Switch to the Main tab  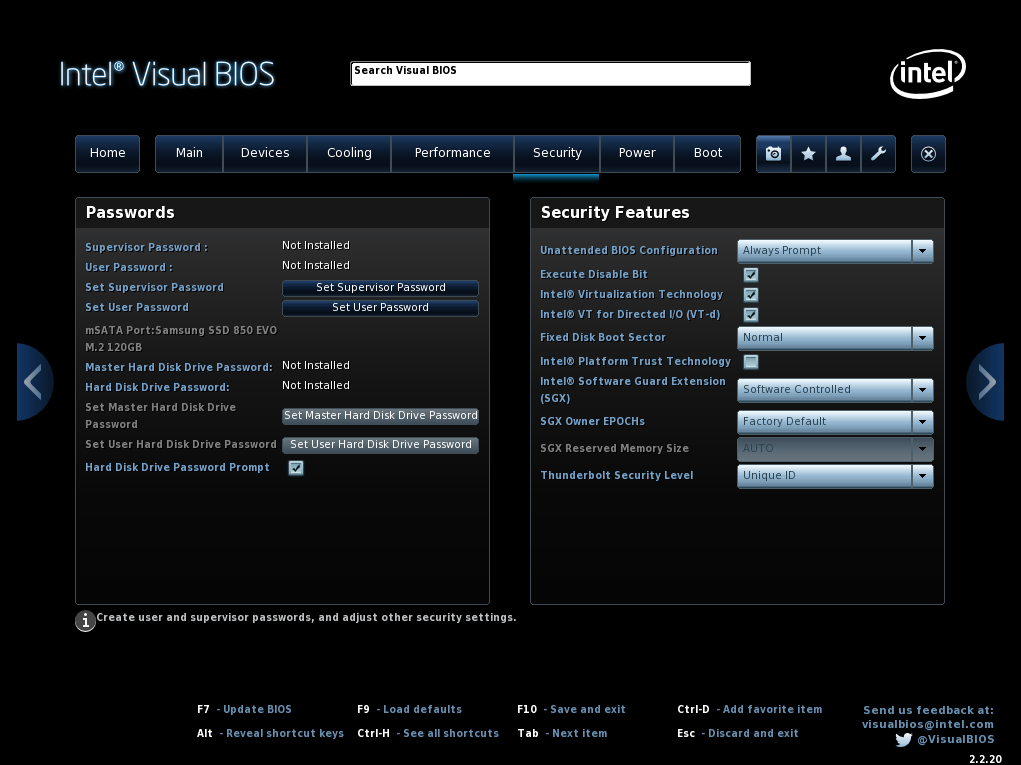coord(189,154)
